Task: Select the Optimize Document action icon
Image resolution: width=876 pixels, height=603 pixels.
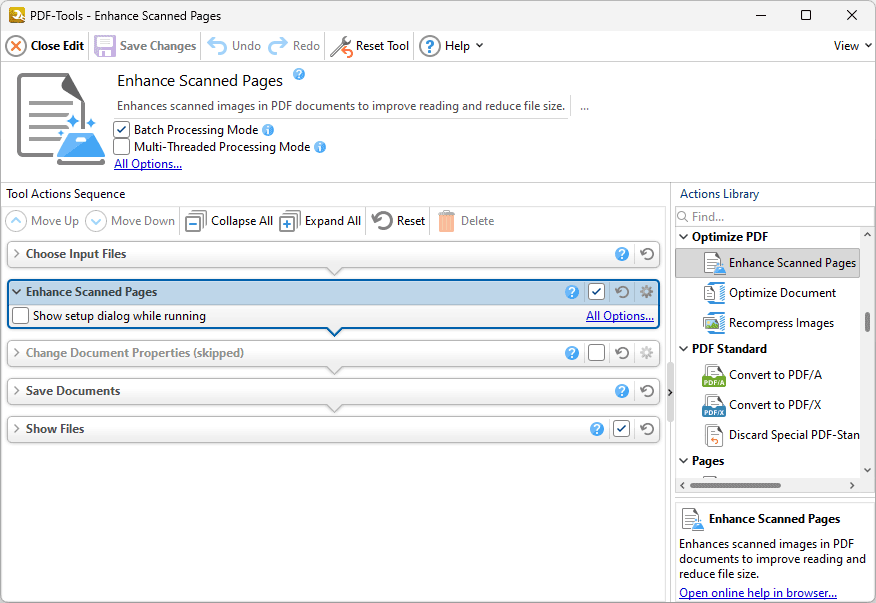Action: (x=714, y=292)
